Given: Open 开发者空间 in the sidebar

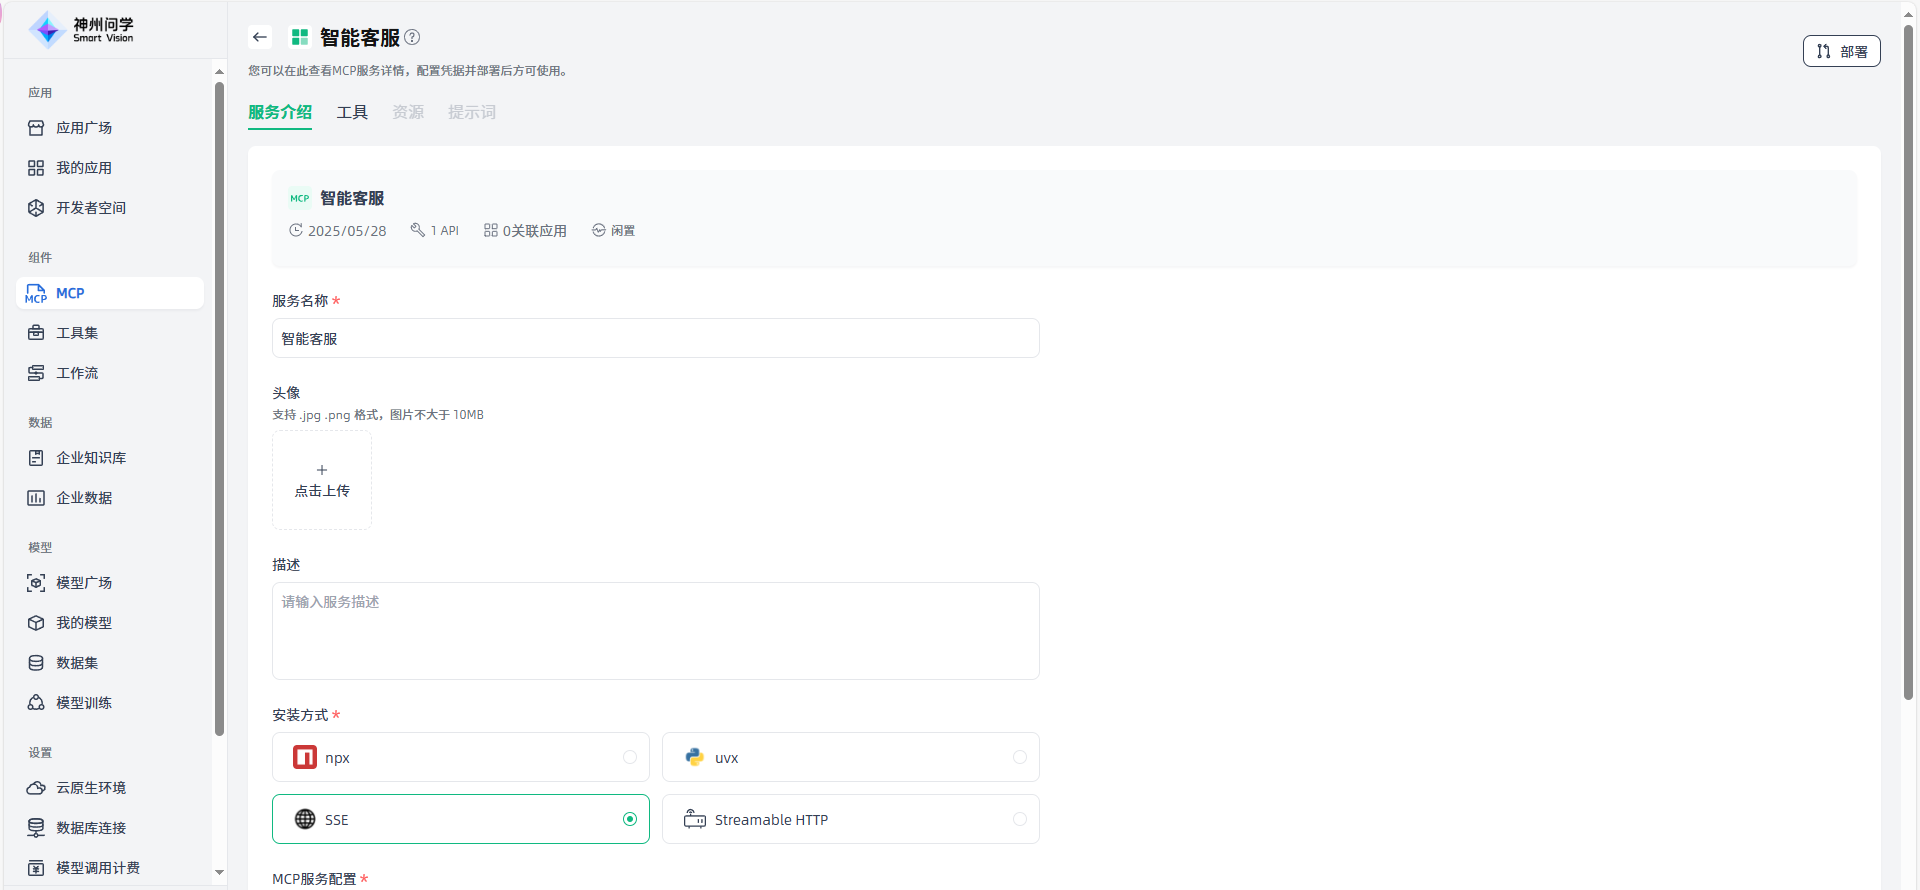Looking at the screenshot, I should pos(91,208).
